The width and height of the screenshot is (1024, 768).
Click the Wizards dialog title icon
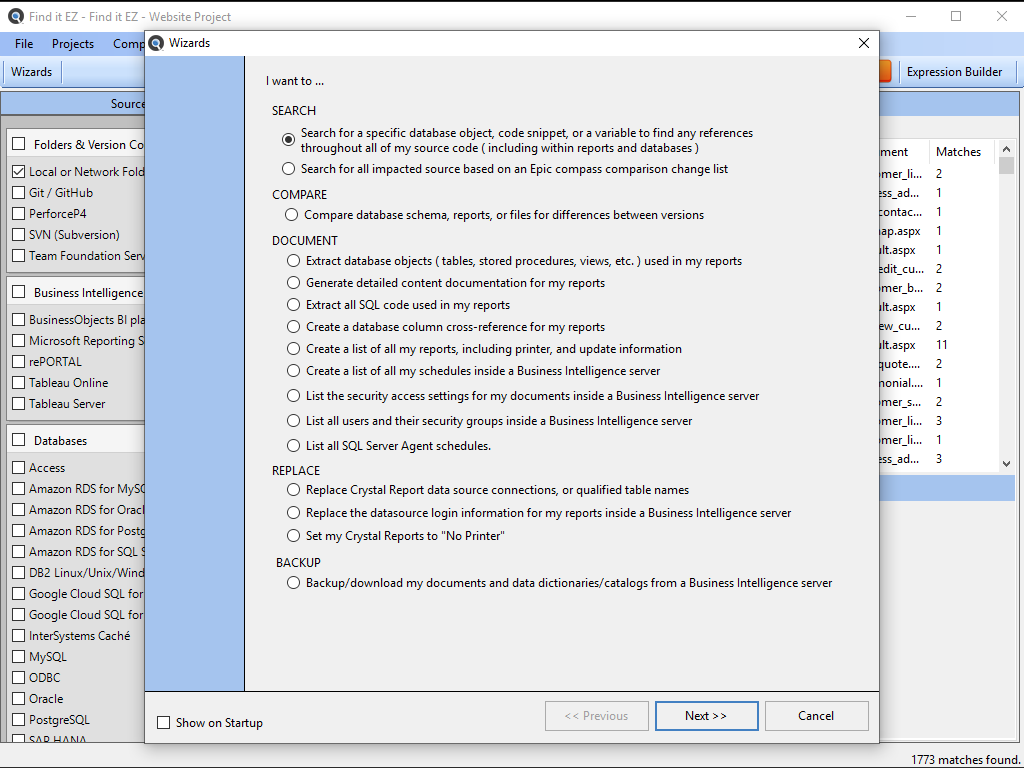click(x=156, y=43)
